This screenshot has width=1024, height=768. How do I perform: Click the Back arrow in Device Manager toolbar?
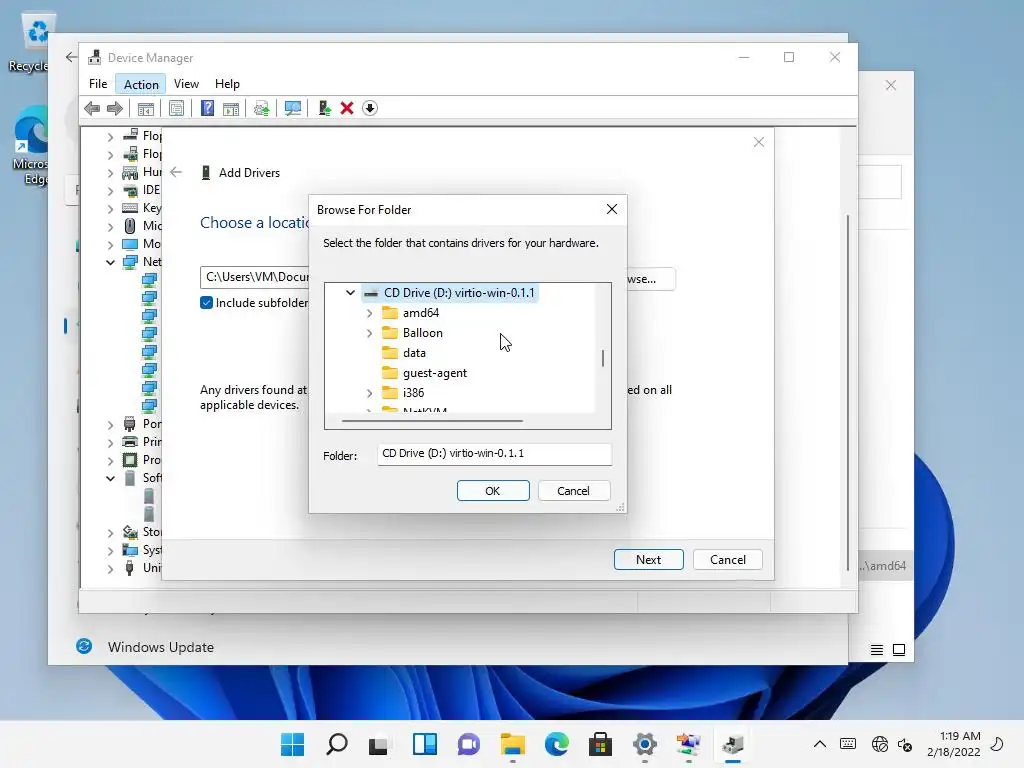coord(92,108)
